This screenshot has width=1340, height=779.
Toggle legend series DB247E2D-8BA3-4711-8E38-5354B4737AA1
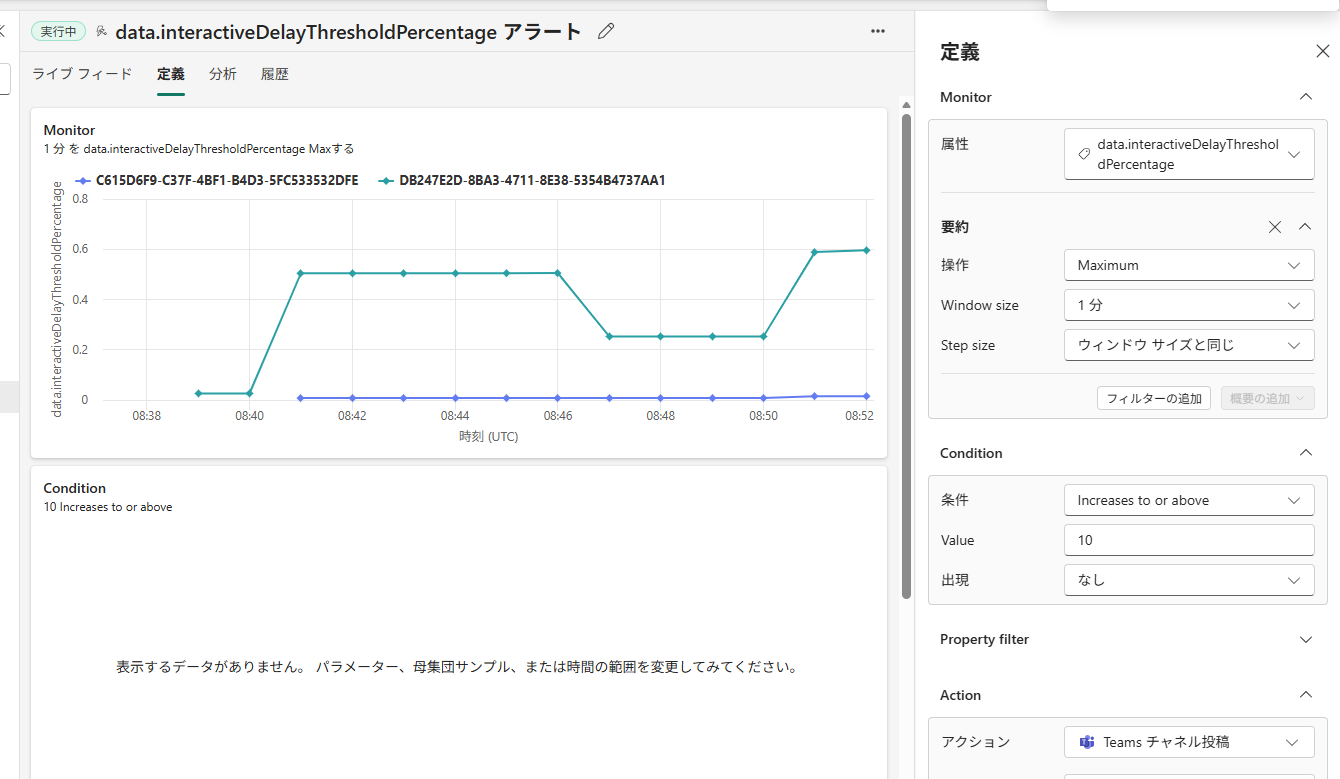(x=522, y=181)
